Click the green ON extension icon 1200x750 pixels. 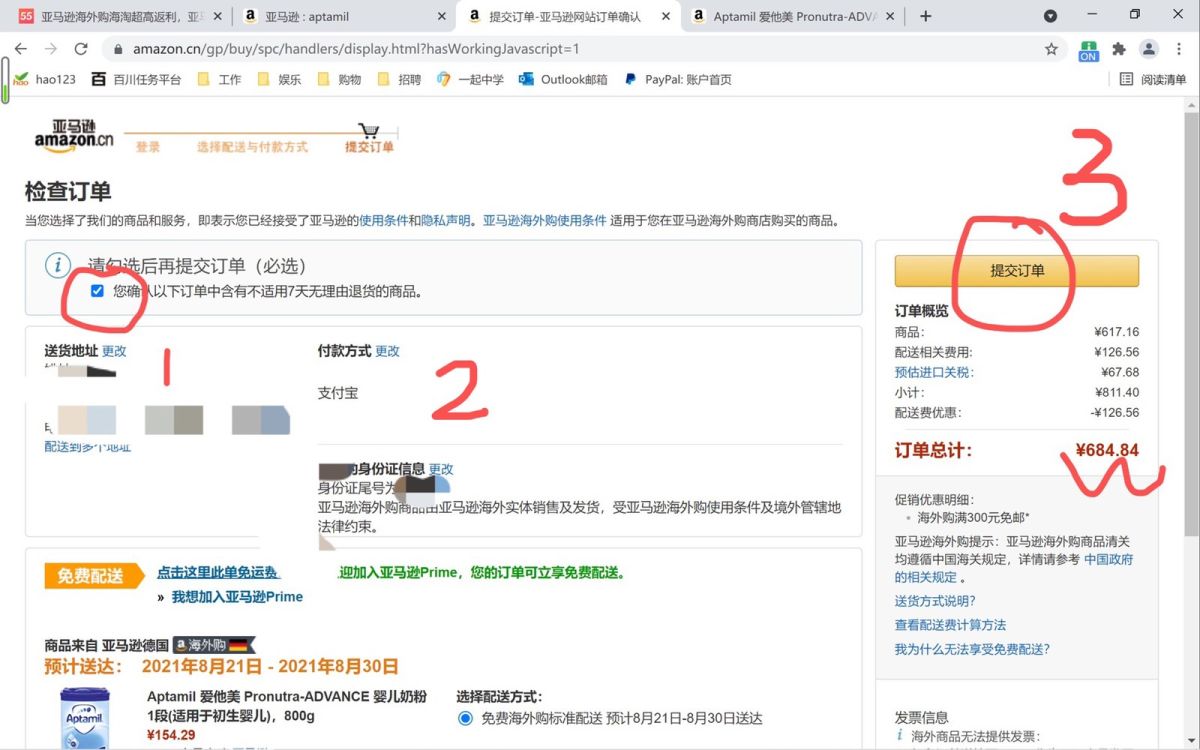click(x=1088, y=50)
